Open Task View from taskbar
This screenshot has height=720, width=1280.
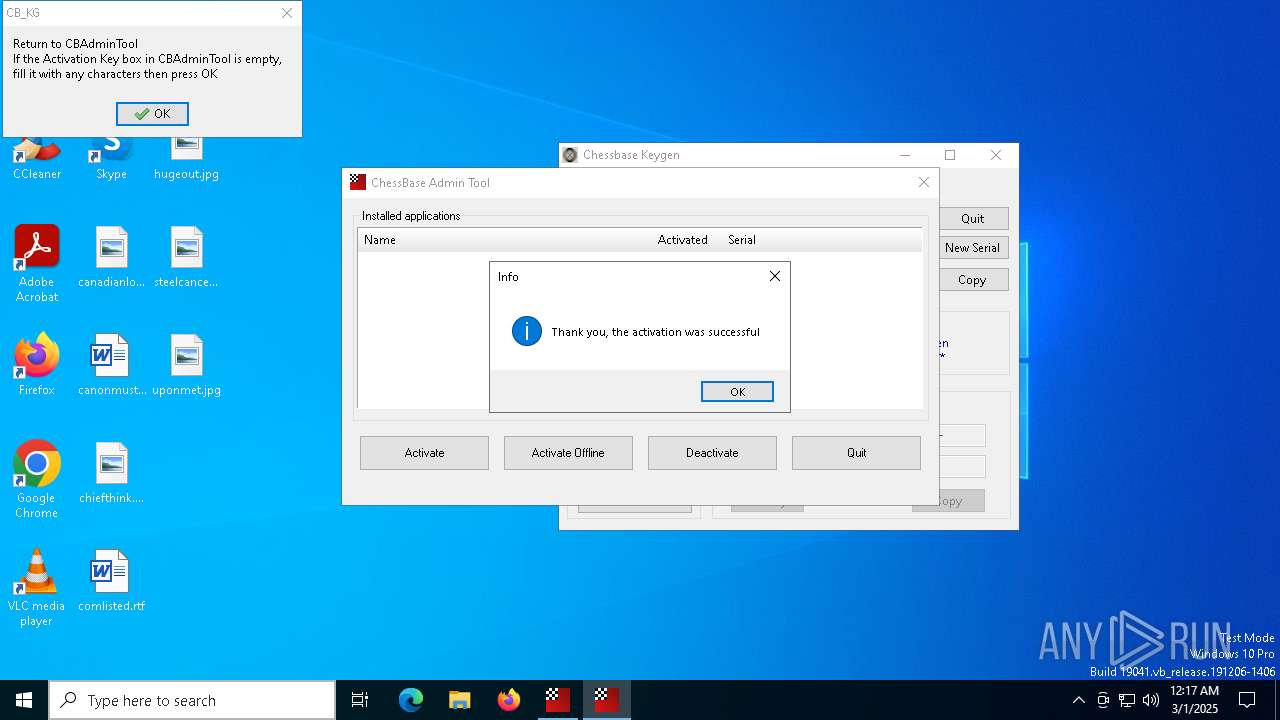click(x=360, y=700)
